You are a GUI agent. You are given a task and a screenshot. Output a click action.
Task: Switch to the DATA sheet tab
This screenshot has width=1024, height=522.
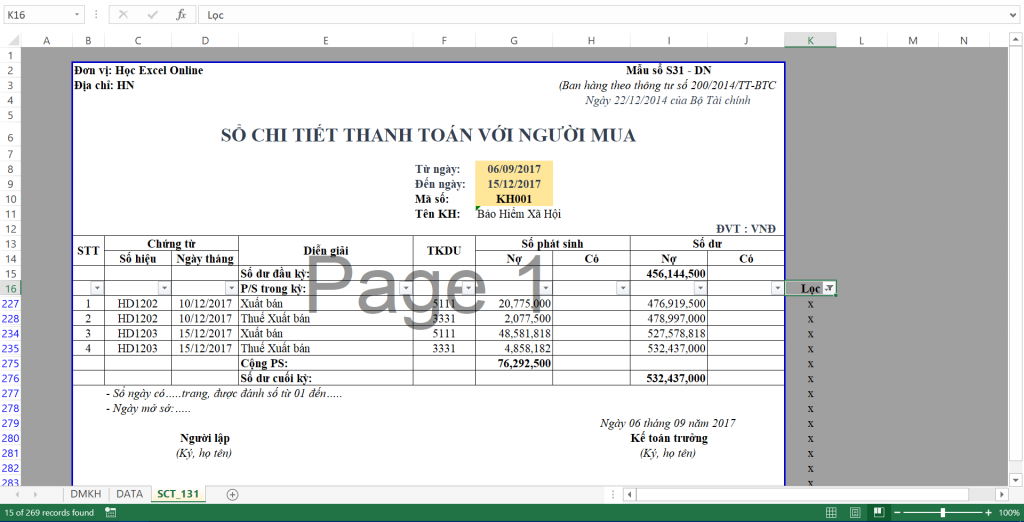tap(129, 495)
